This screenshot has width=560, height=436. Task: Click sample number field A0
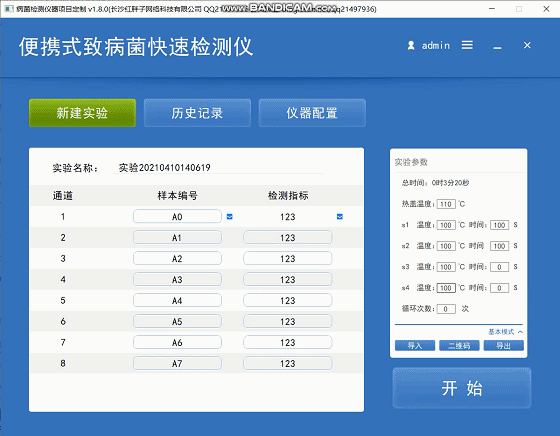pos(177,216)
